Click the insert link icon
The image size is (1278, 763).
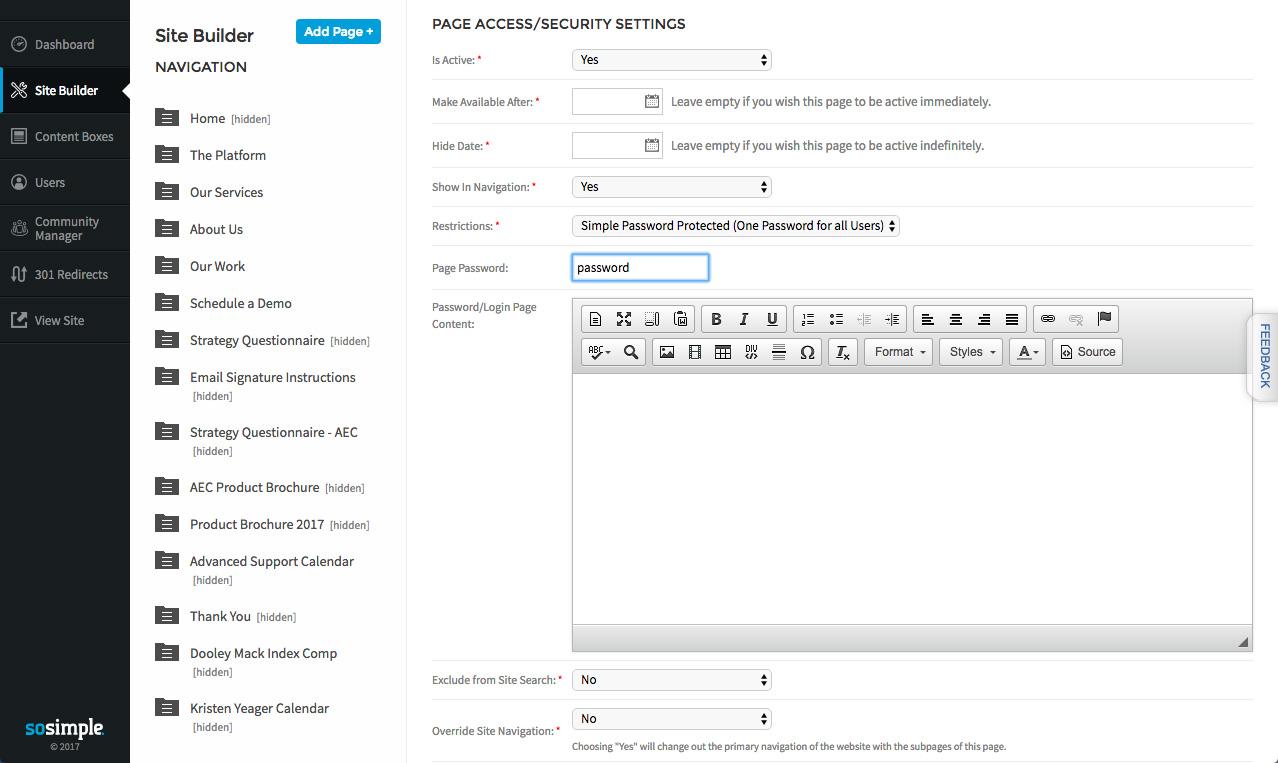(1048, 319)
